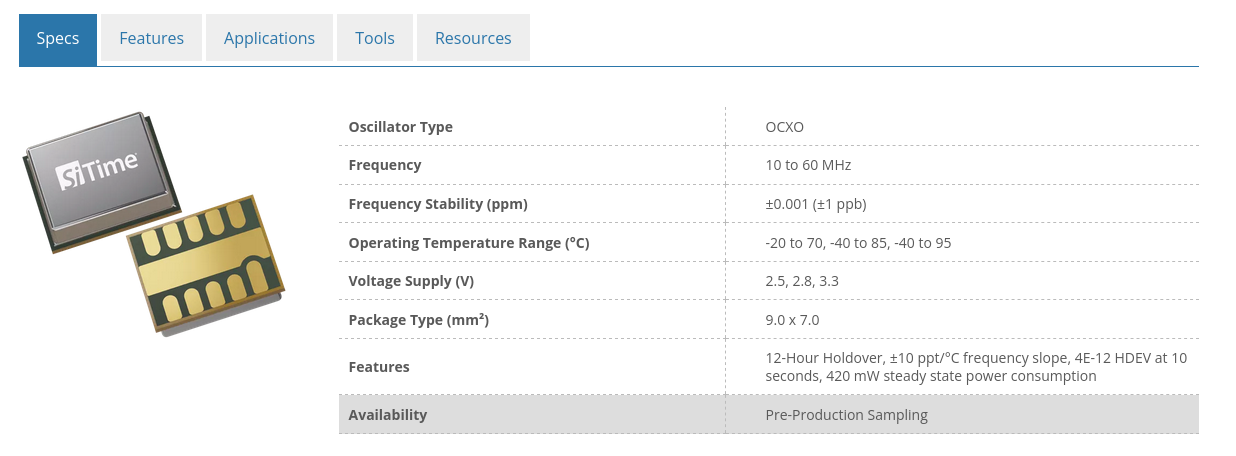Image resolution: width=1236 pixels, height=456 pixels.
Task: Go to the Tools tab
Action: [x=374, y=39]
